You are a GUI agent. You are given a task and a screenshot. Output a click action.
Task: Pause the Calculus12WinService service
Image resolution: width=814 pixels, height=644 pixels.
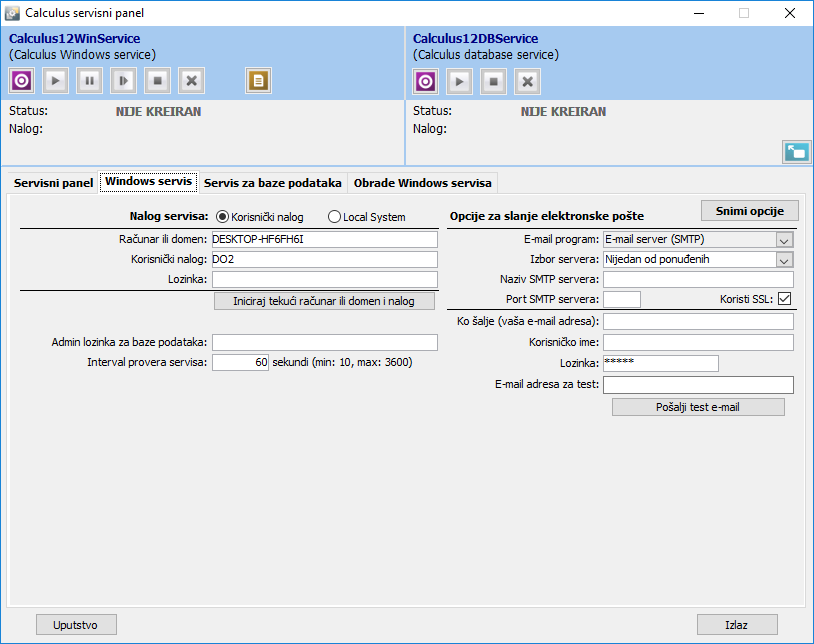(90, 81)
